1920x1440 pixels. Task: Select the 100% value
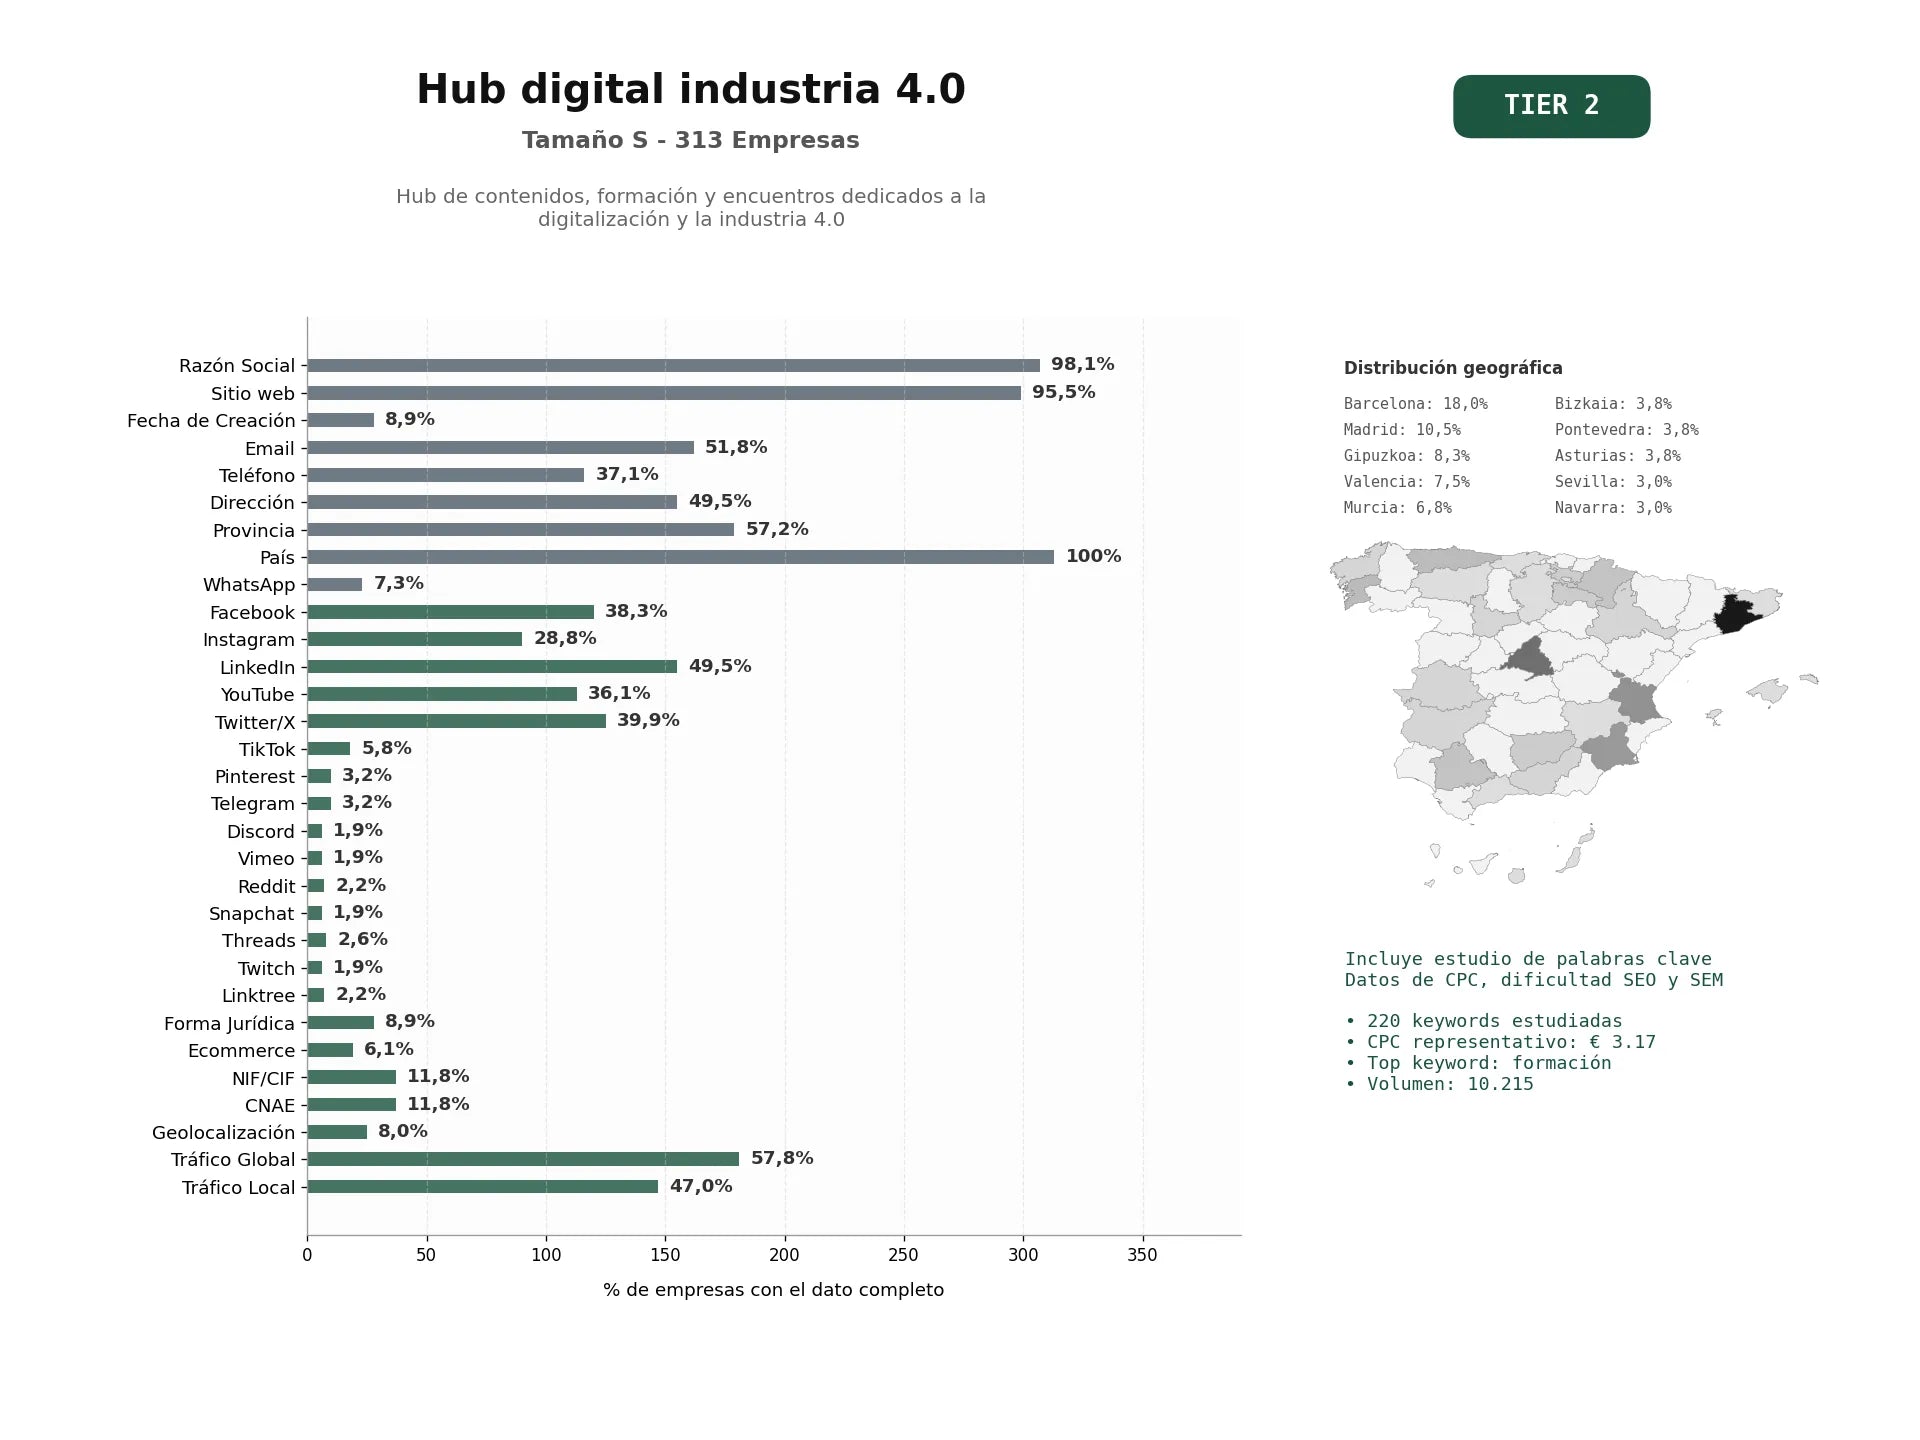[x=1093, y=556]
